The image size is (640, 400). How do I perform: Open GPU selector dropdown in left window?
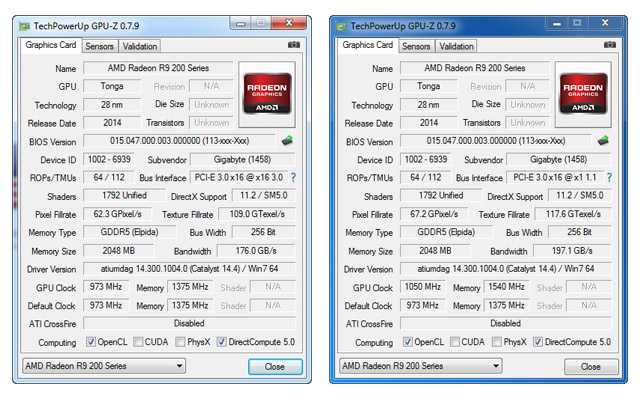[104, 366]
